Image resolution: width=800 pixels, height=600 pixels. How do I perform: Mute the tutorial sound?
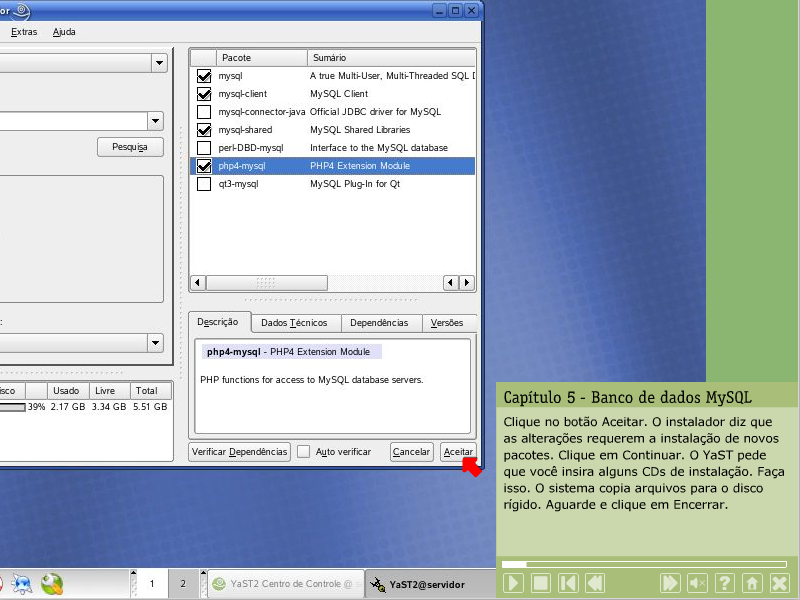click(698, 583)
